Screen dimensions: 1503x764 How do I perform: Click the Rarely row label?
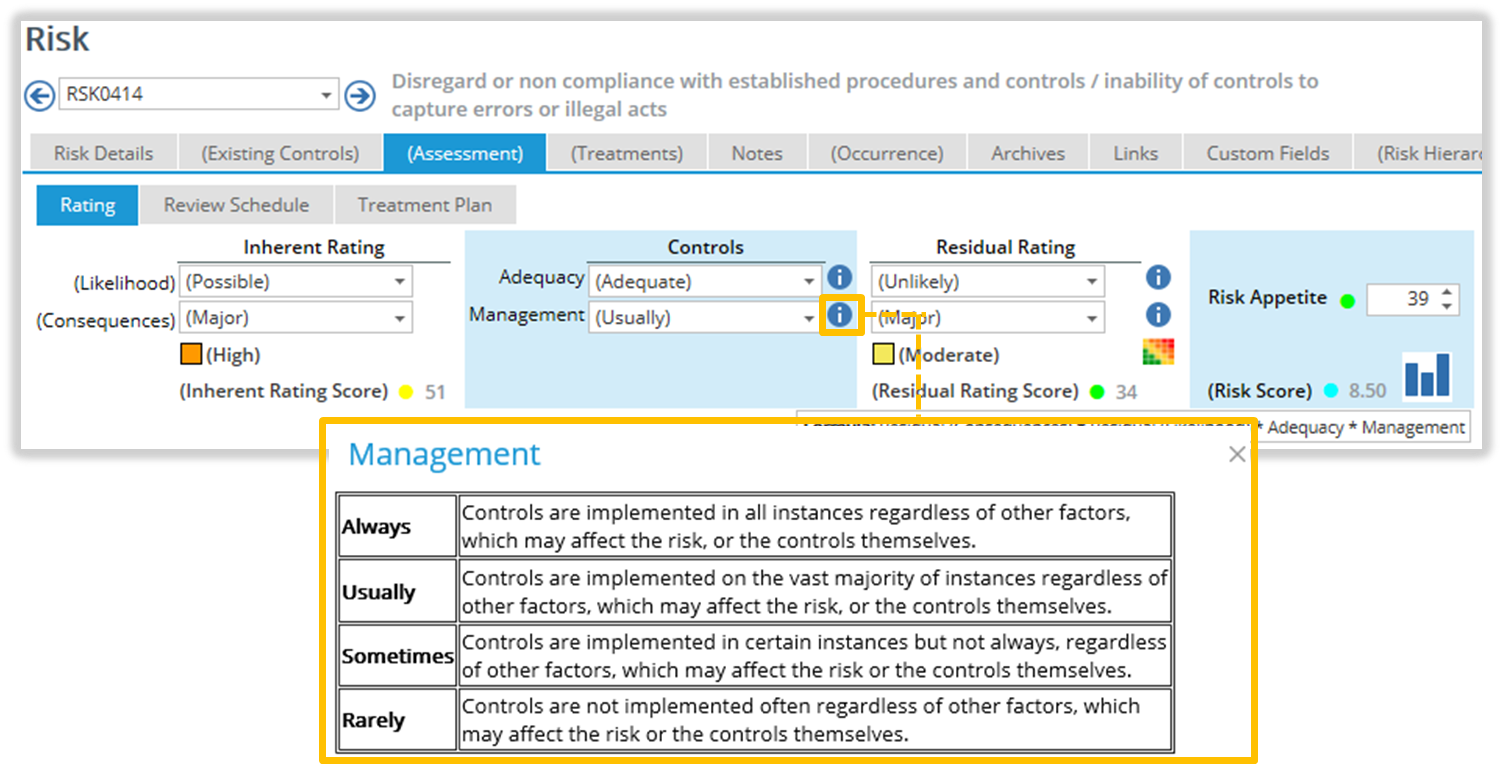point(373,720)
